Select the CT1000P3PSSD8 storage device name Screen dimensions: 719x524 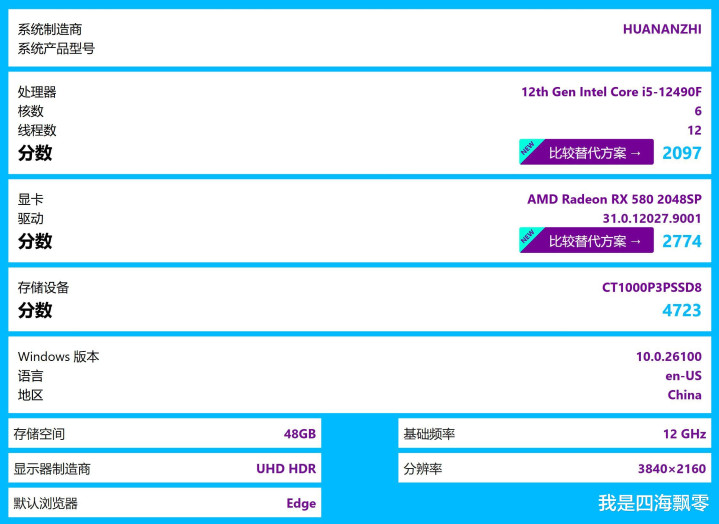click(x=652, y=288)
